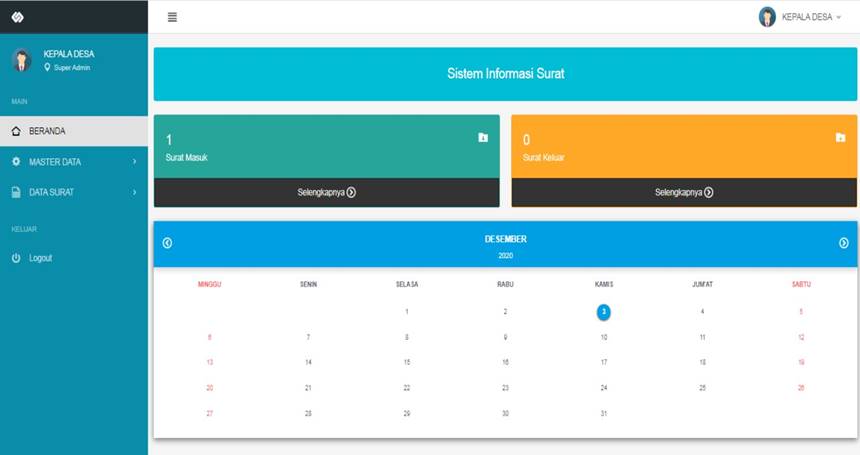The width and height of the screenshot is (860, 455).
Task: Open the Beranda menu item
Action: tap(47, 131)
